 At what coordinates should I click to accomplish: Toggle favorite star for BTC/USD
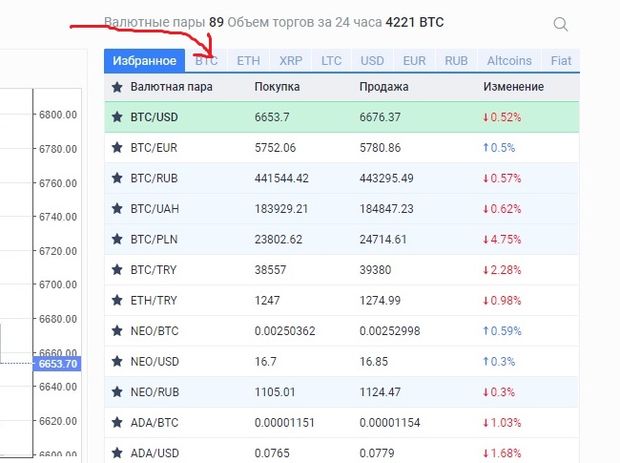tap(116, 117)
